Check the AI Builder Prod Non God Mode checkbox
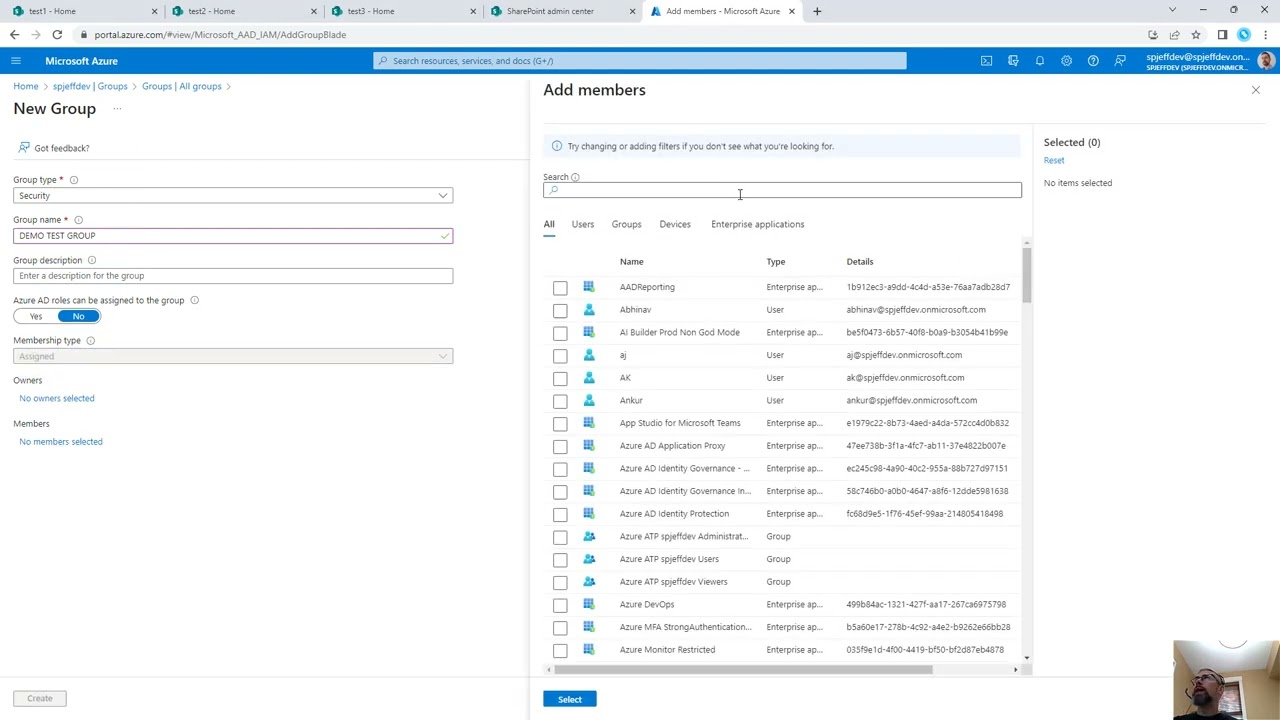This screenshot has height=720, width=1280. click(560, 333)
